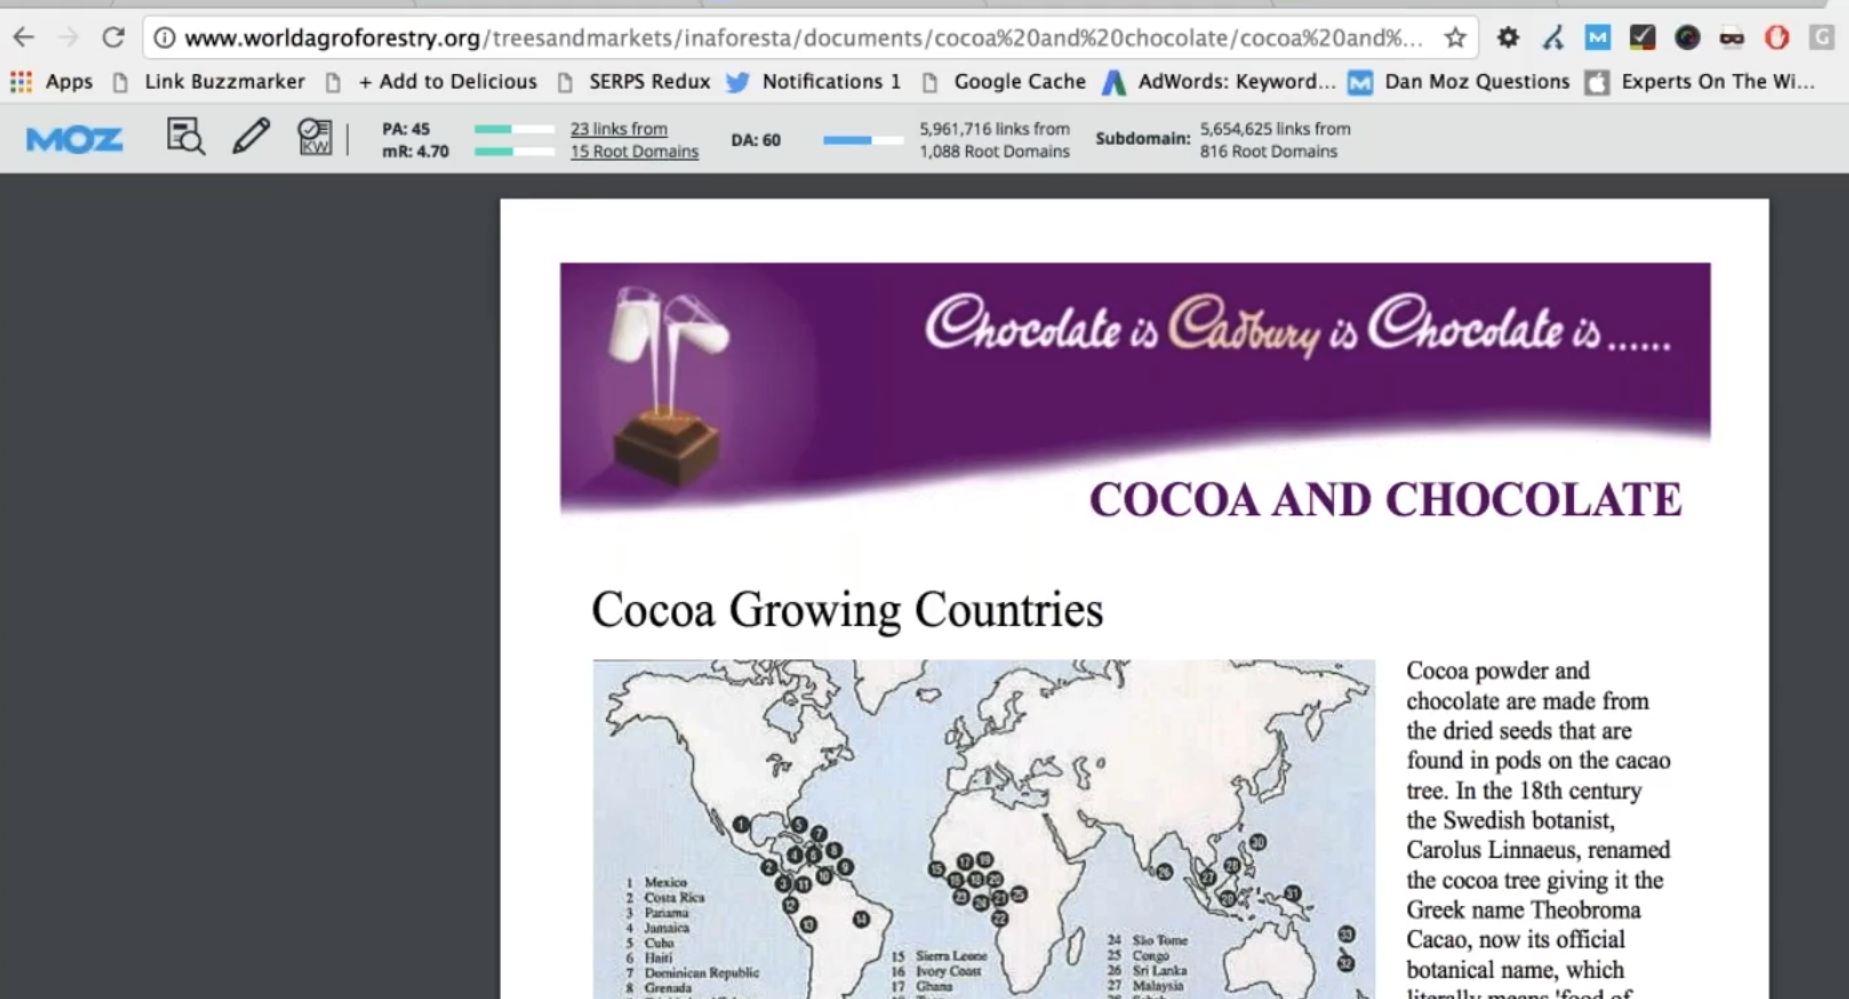Click + Add to Delicious bookmarklet
Screen dimensions: 1849x999
(432, 82)
